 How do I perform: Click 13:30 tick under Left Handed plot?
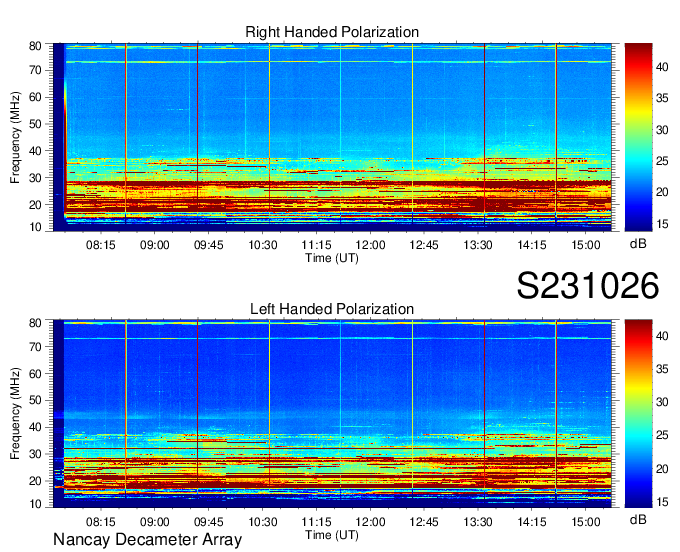click(478, 522)
